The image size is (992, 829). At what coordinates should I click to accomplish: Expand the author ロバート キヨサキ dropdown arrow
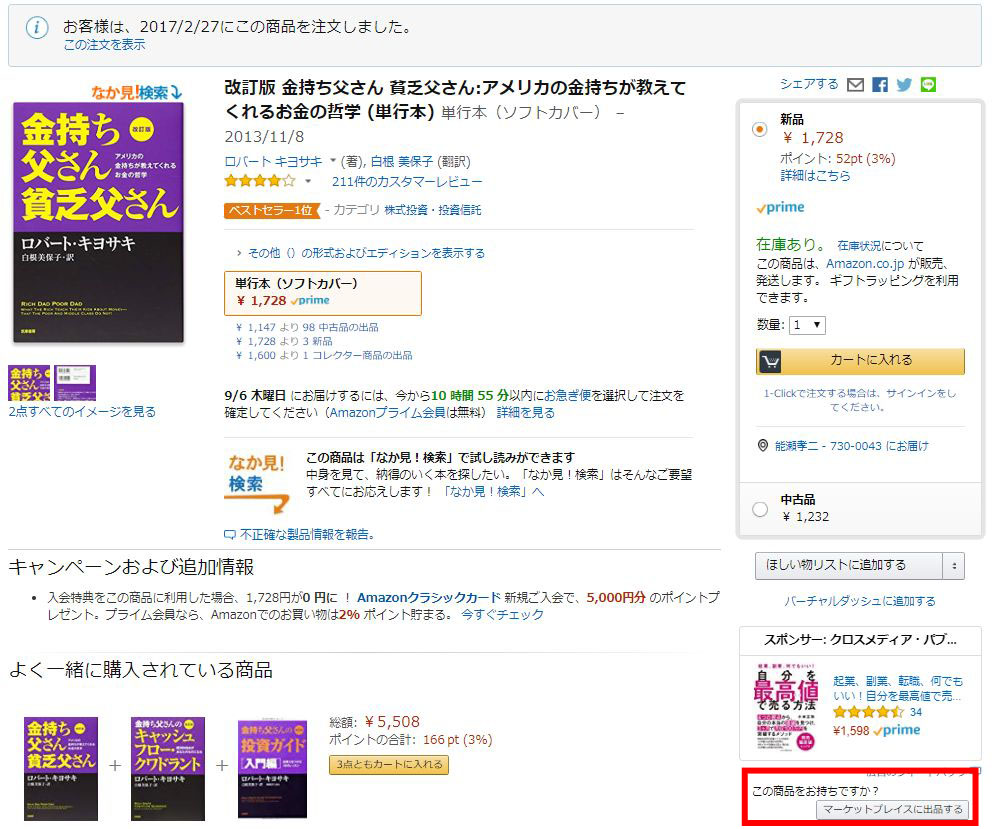pyautogui.click(x=333, y=161)
